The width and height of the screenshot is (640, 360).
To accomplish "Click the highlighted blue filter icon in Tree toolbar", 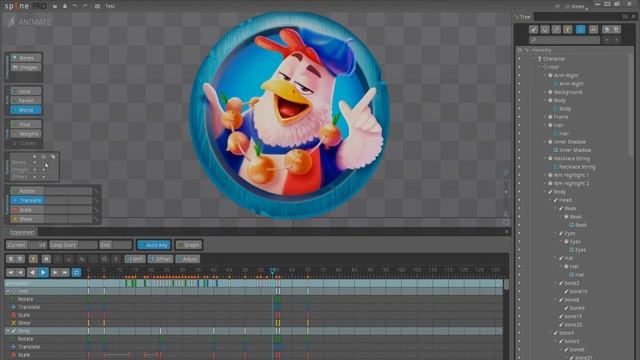I will [580, 29].
